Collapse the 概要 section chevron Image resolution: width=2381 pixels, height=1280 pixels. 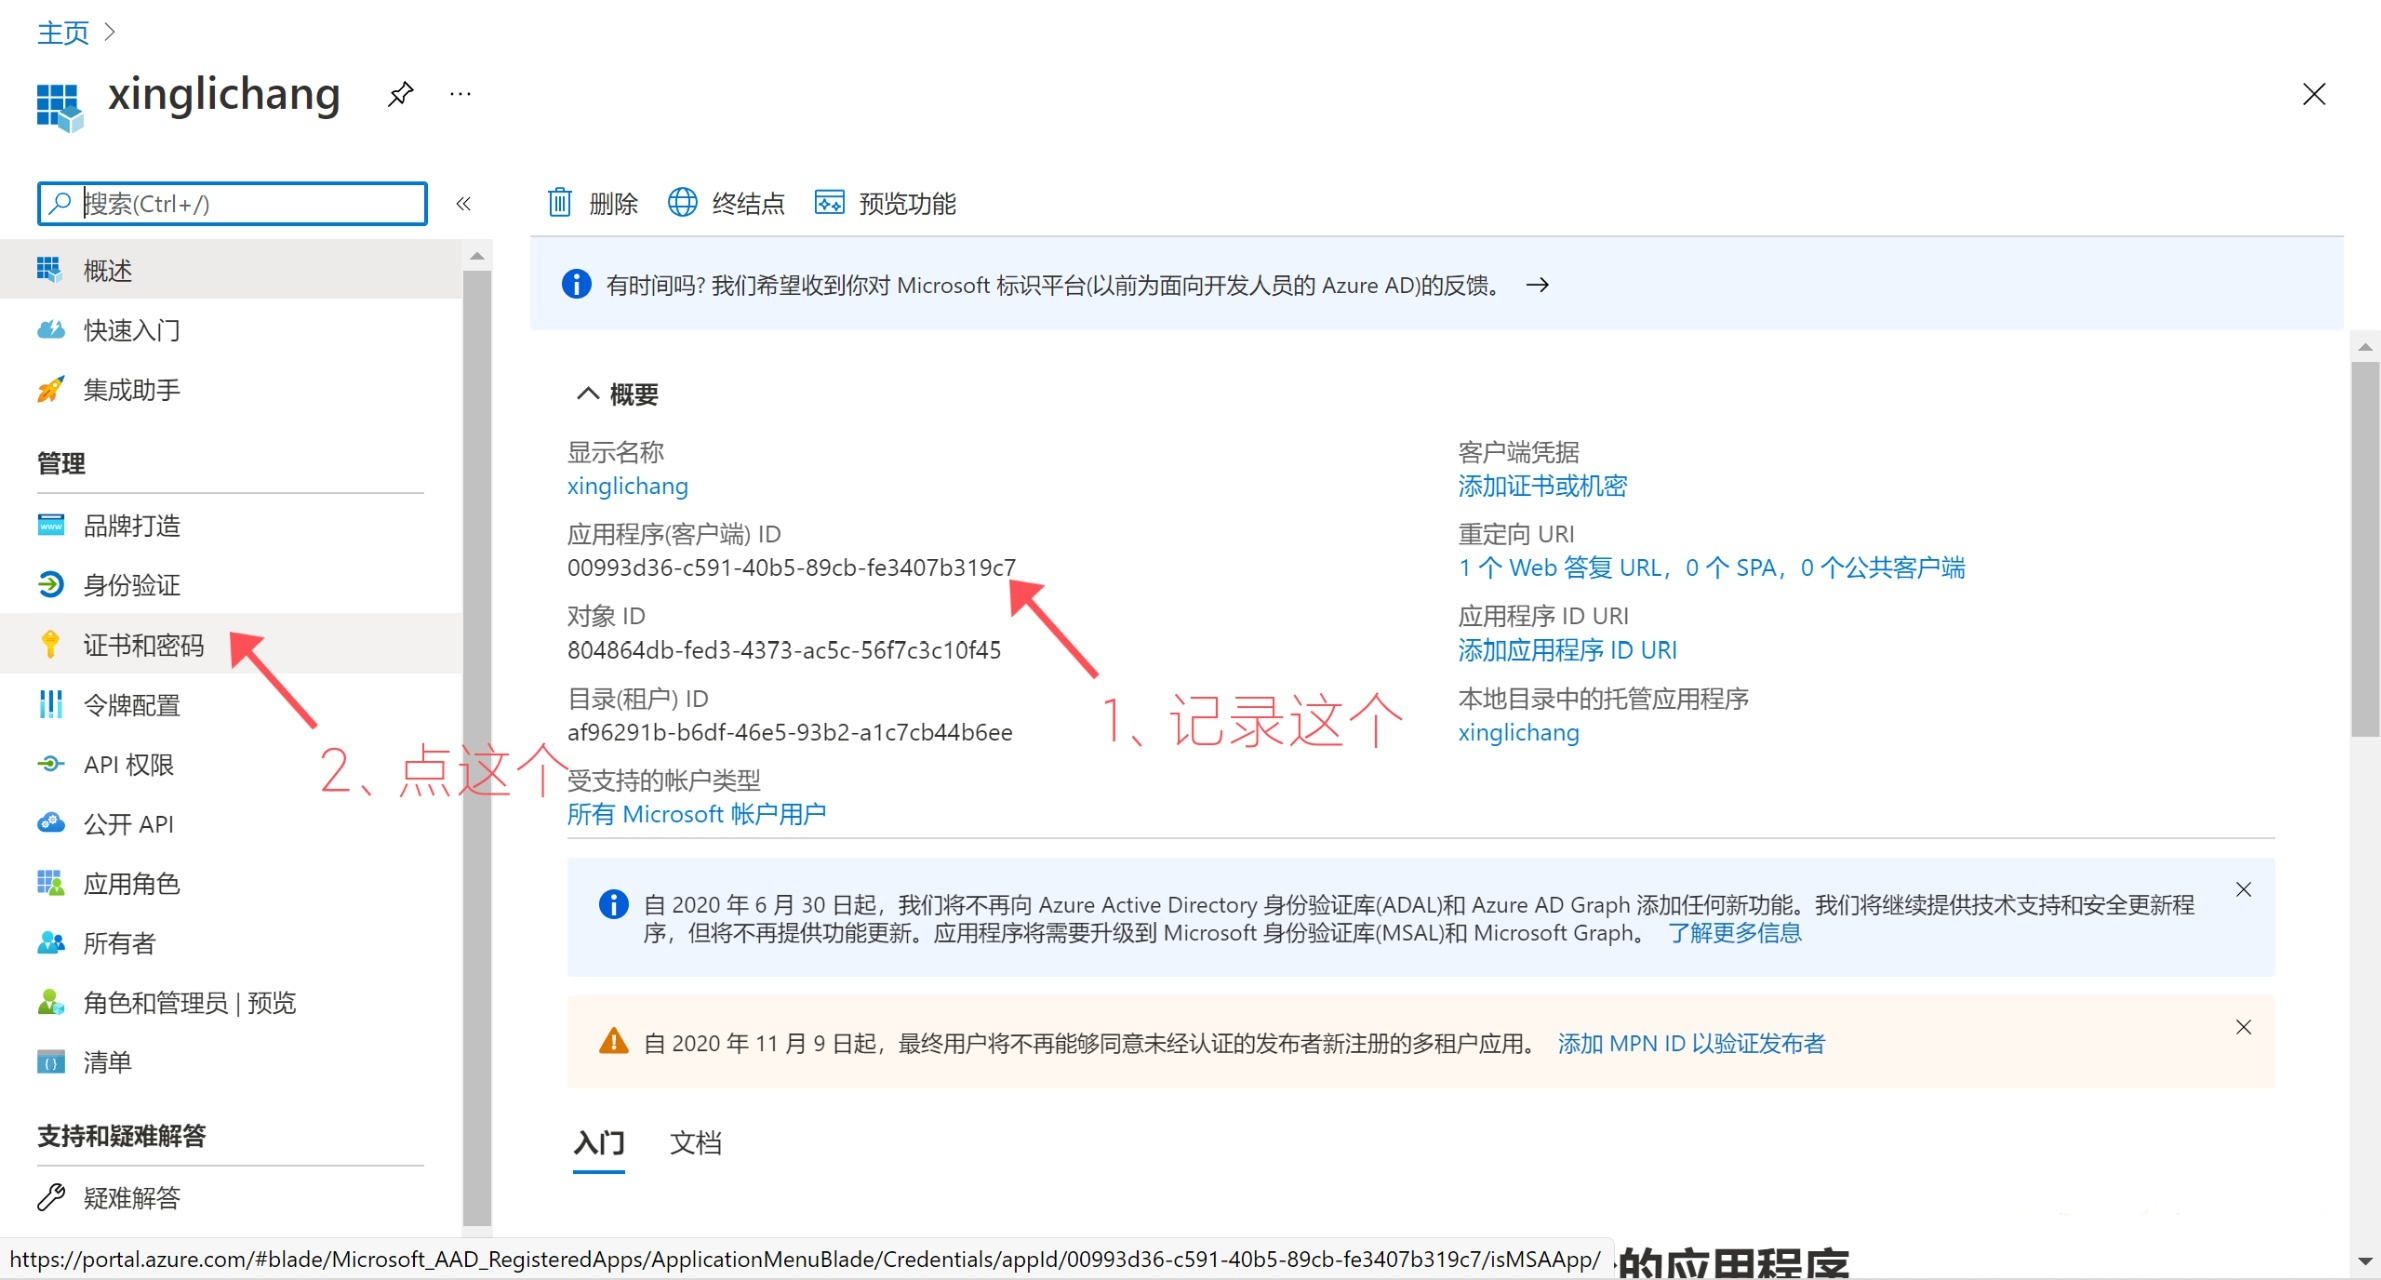588,394
